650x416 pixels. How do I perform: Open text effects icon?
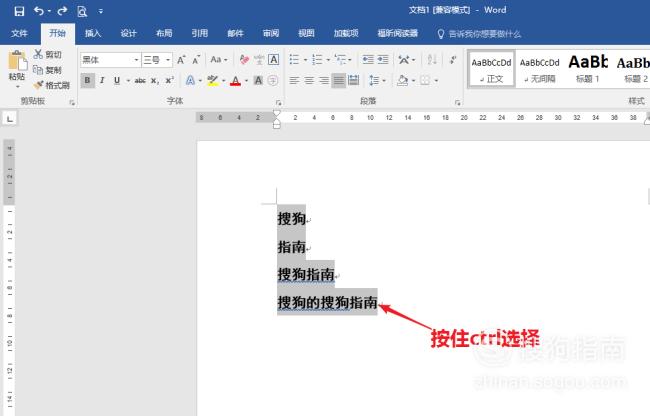(x=190, y=80)
